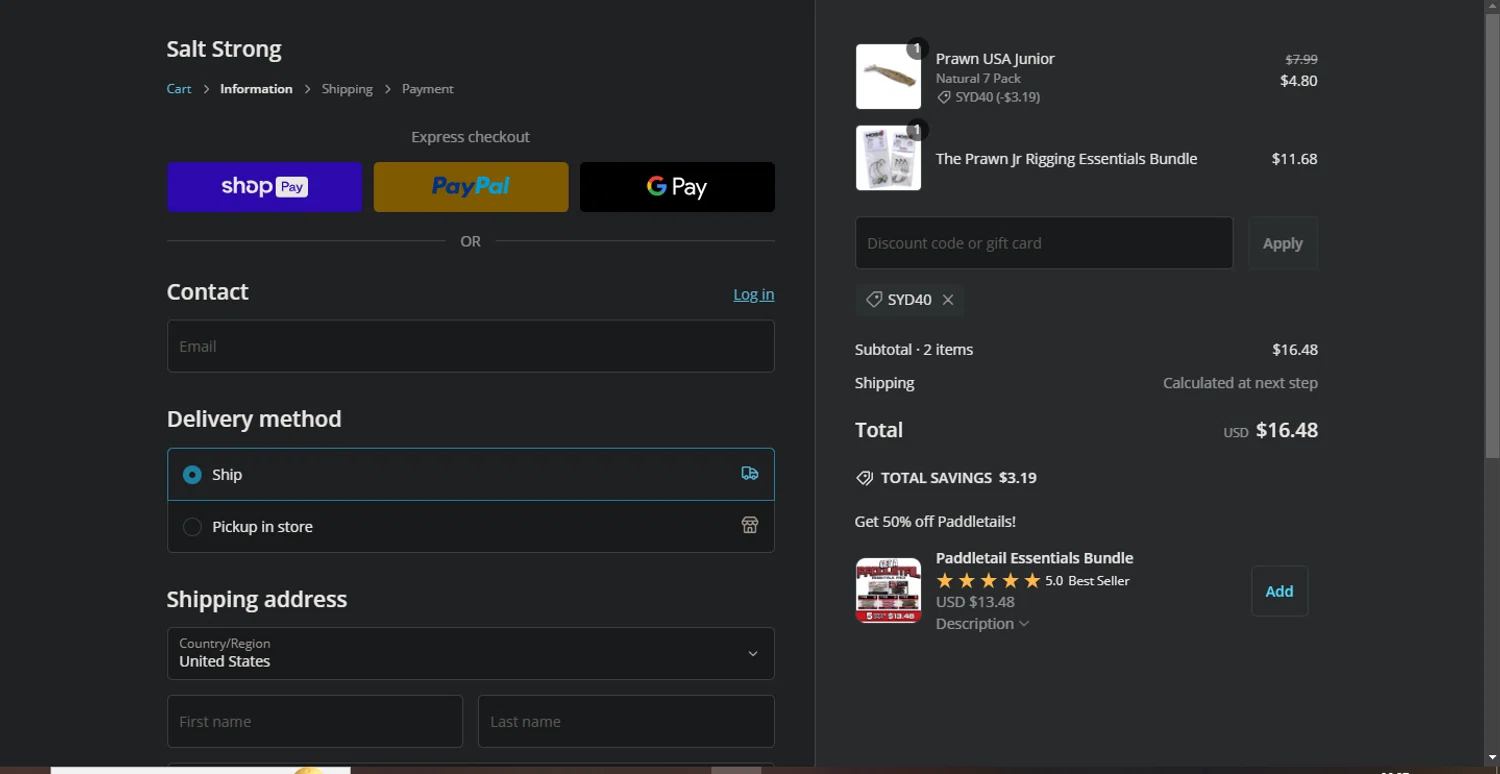
Task: Click the Last name field
Action: tap(626, 721)
